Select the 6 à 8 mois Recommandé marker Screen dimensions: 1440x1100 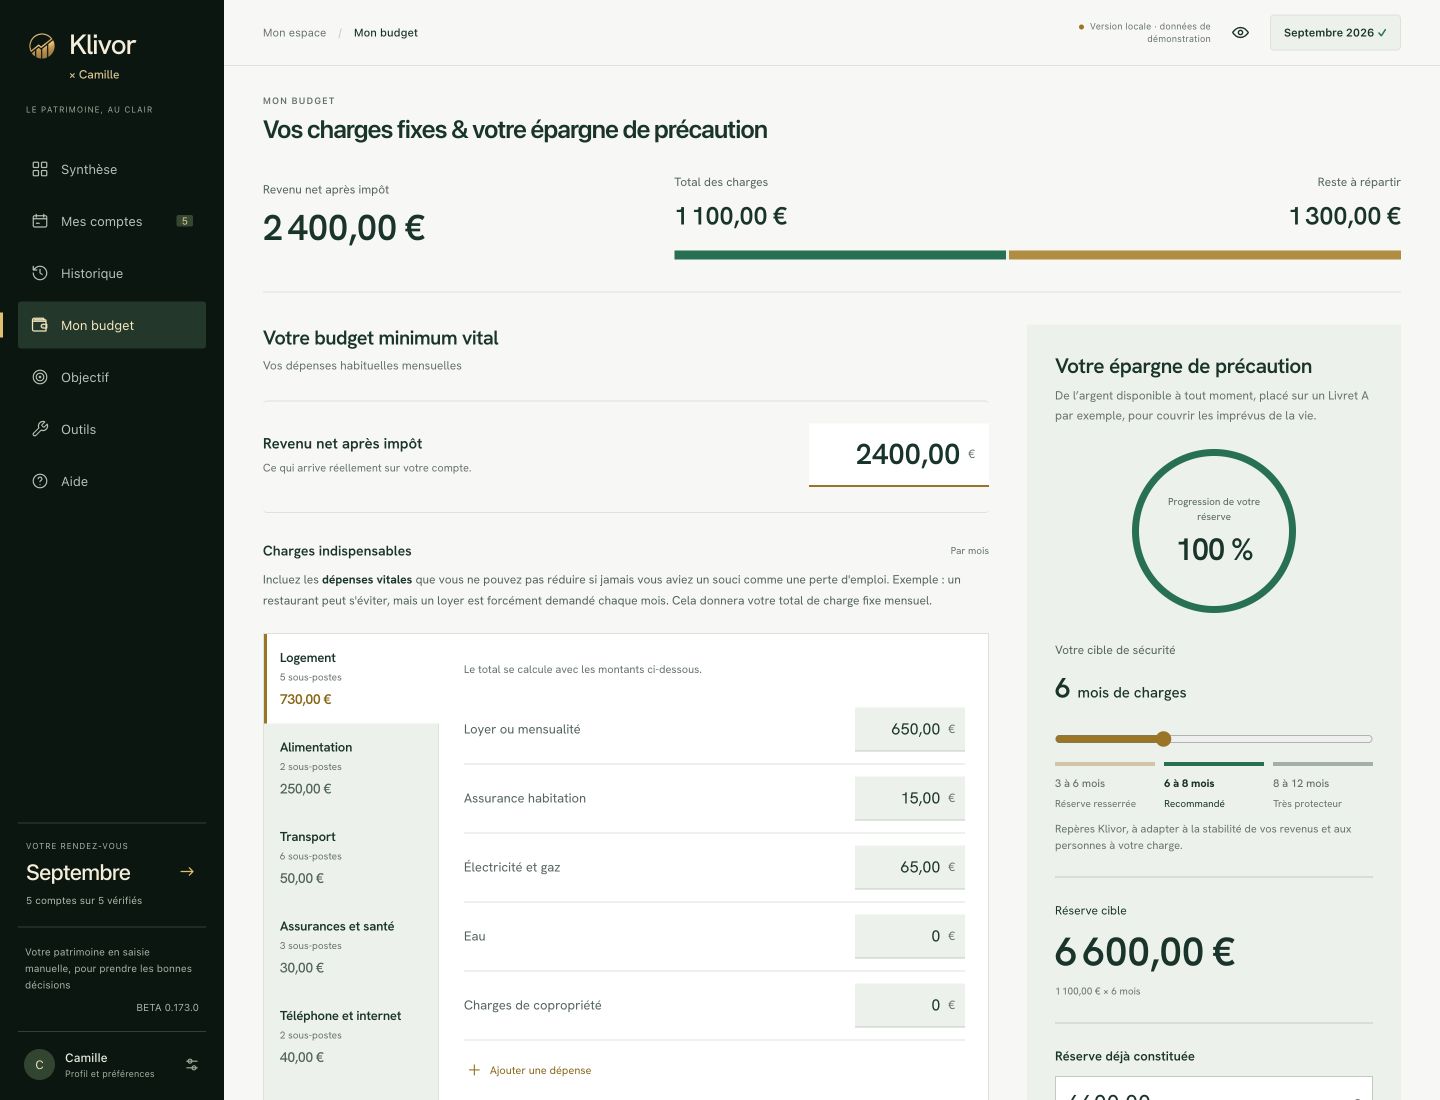pos(1213,786)
